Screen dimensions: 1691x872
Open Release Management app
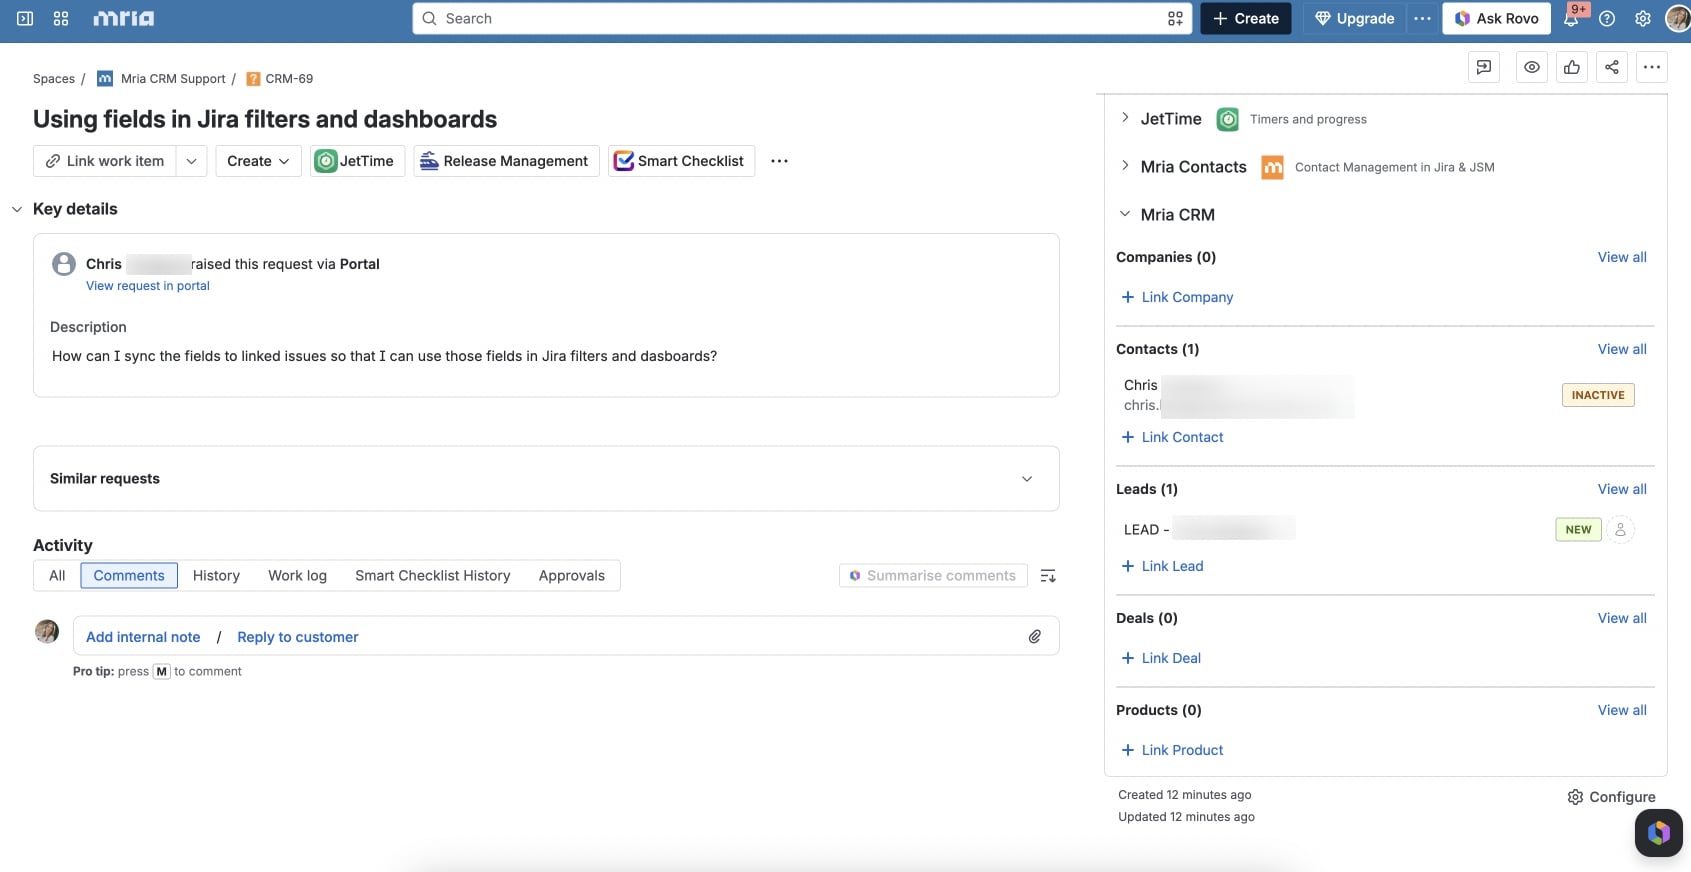click(506, 161)
